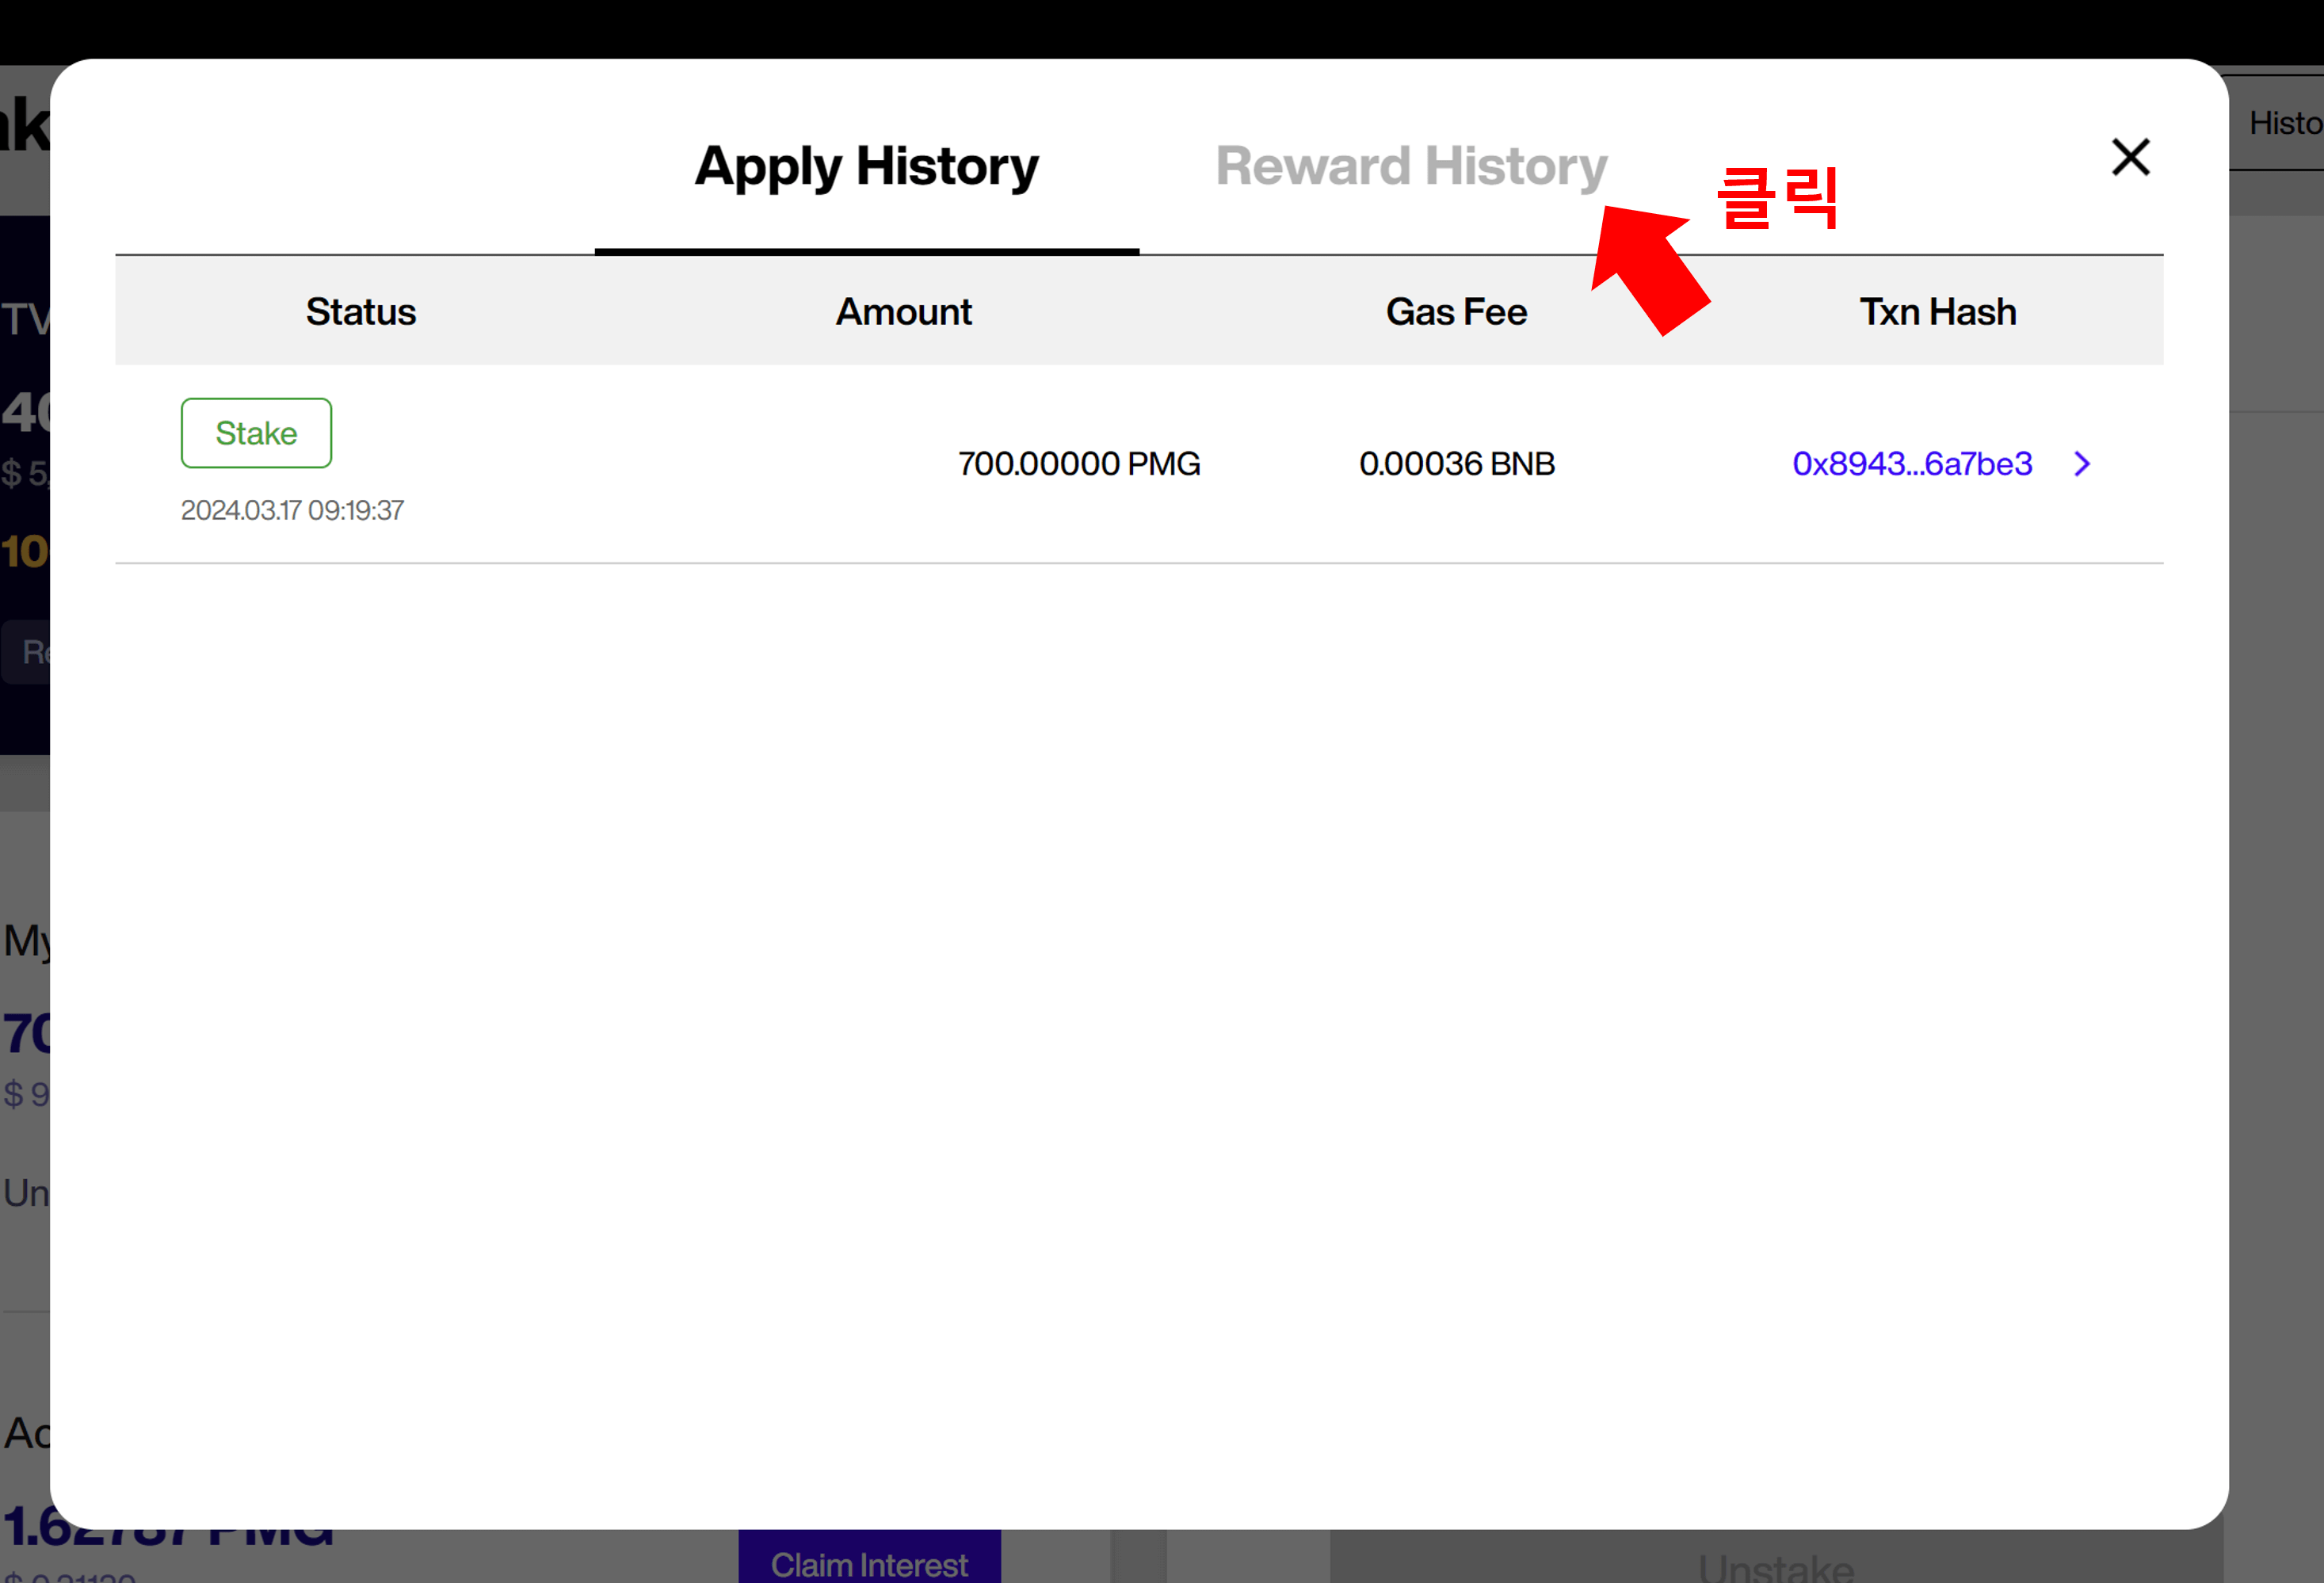2324x1583 pixels.
Task: Click the partially hidden button at the left edge
Action: [27, 652]
